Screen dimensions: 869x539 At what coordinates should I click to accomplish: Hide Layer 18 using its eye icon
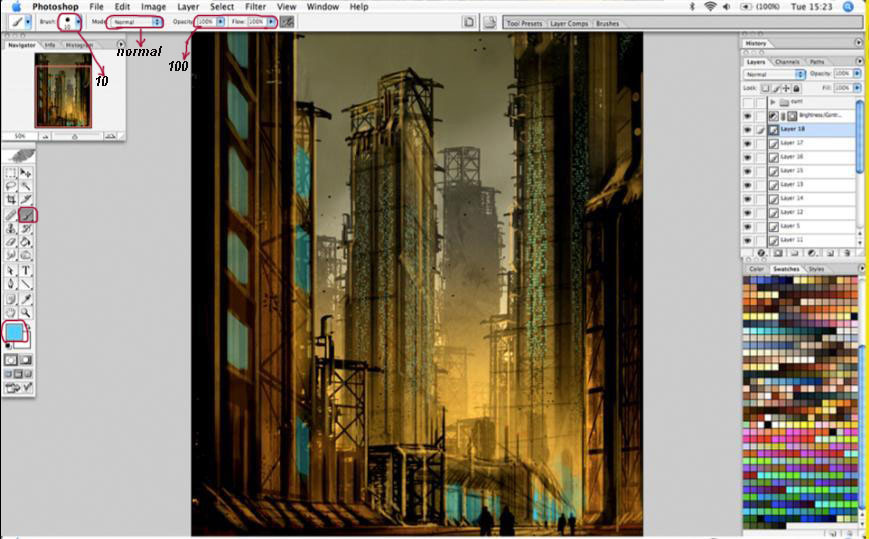pyautogui.click(x=748, y=130)
